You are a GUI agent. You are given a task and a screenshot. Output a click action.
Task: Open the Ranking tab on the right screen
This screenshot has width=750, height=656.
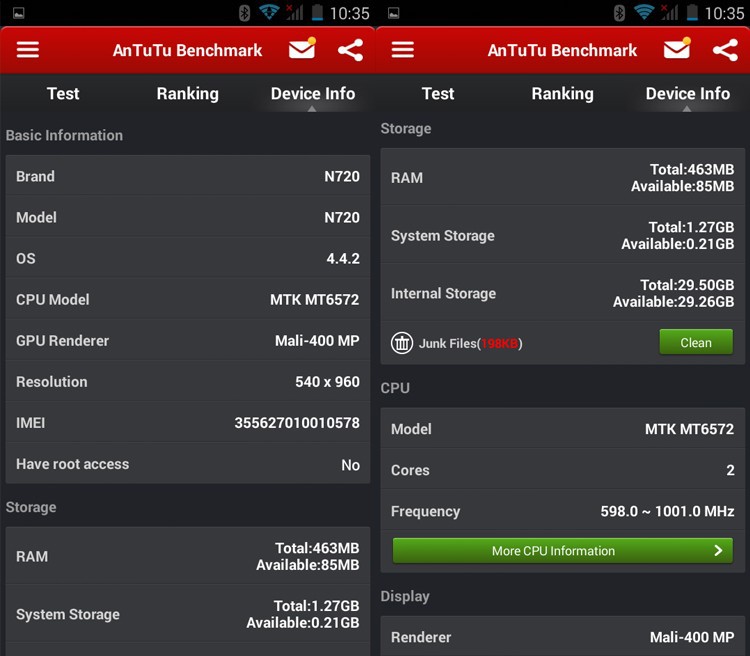click(x=562, y=94)
